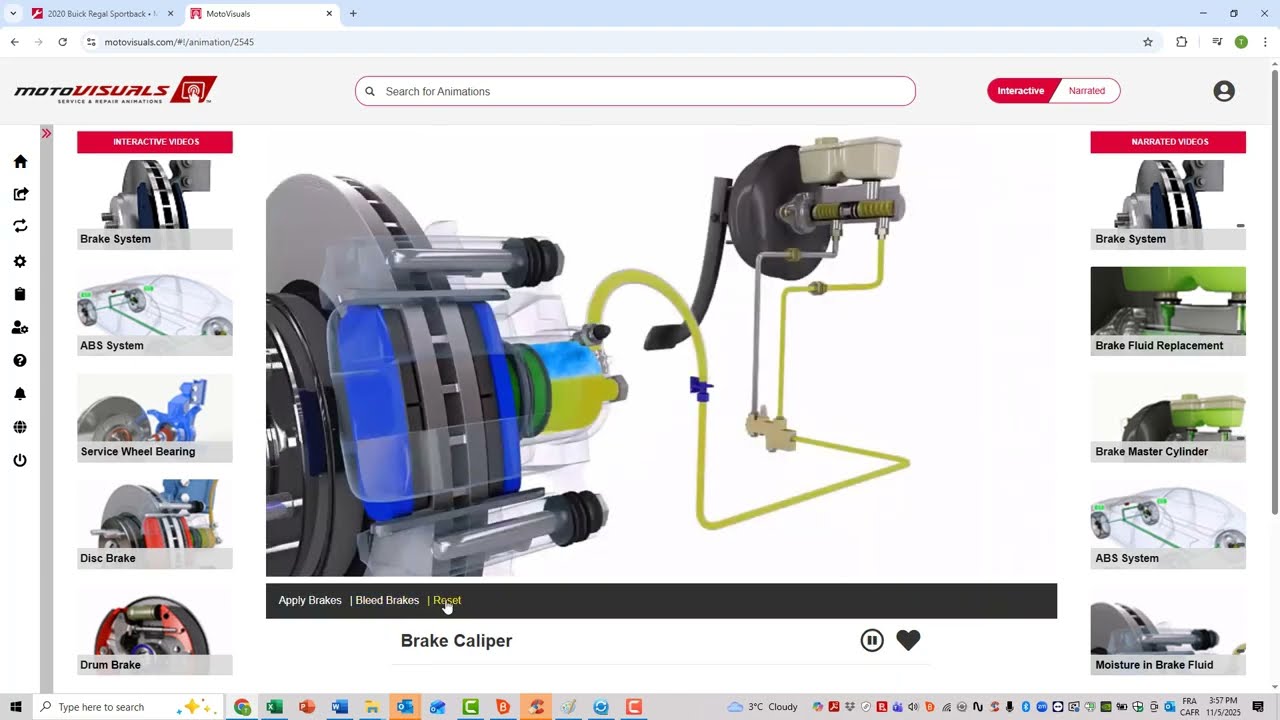Click the weather widget 3°C Cloudy
The height and width of the screenshot is (720, 1280).
pos(763,707)
